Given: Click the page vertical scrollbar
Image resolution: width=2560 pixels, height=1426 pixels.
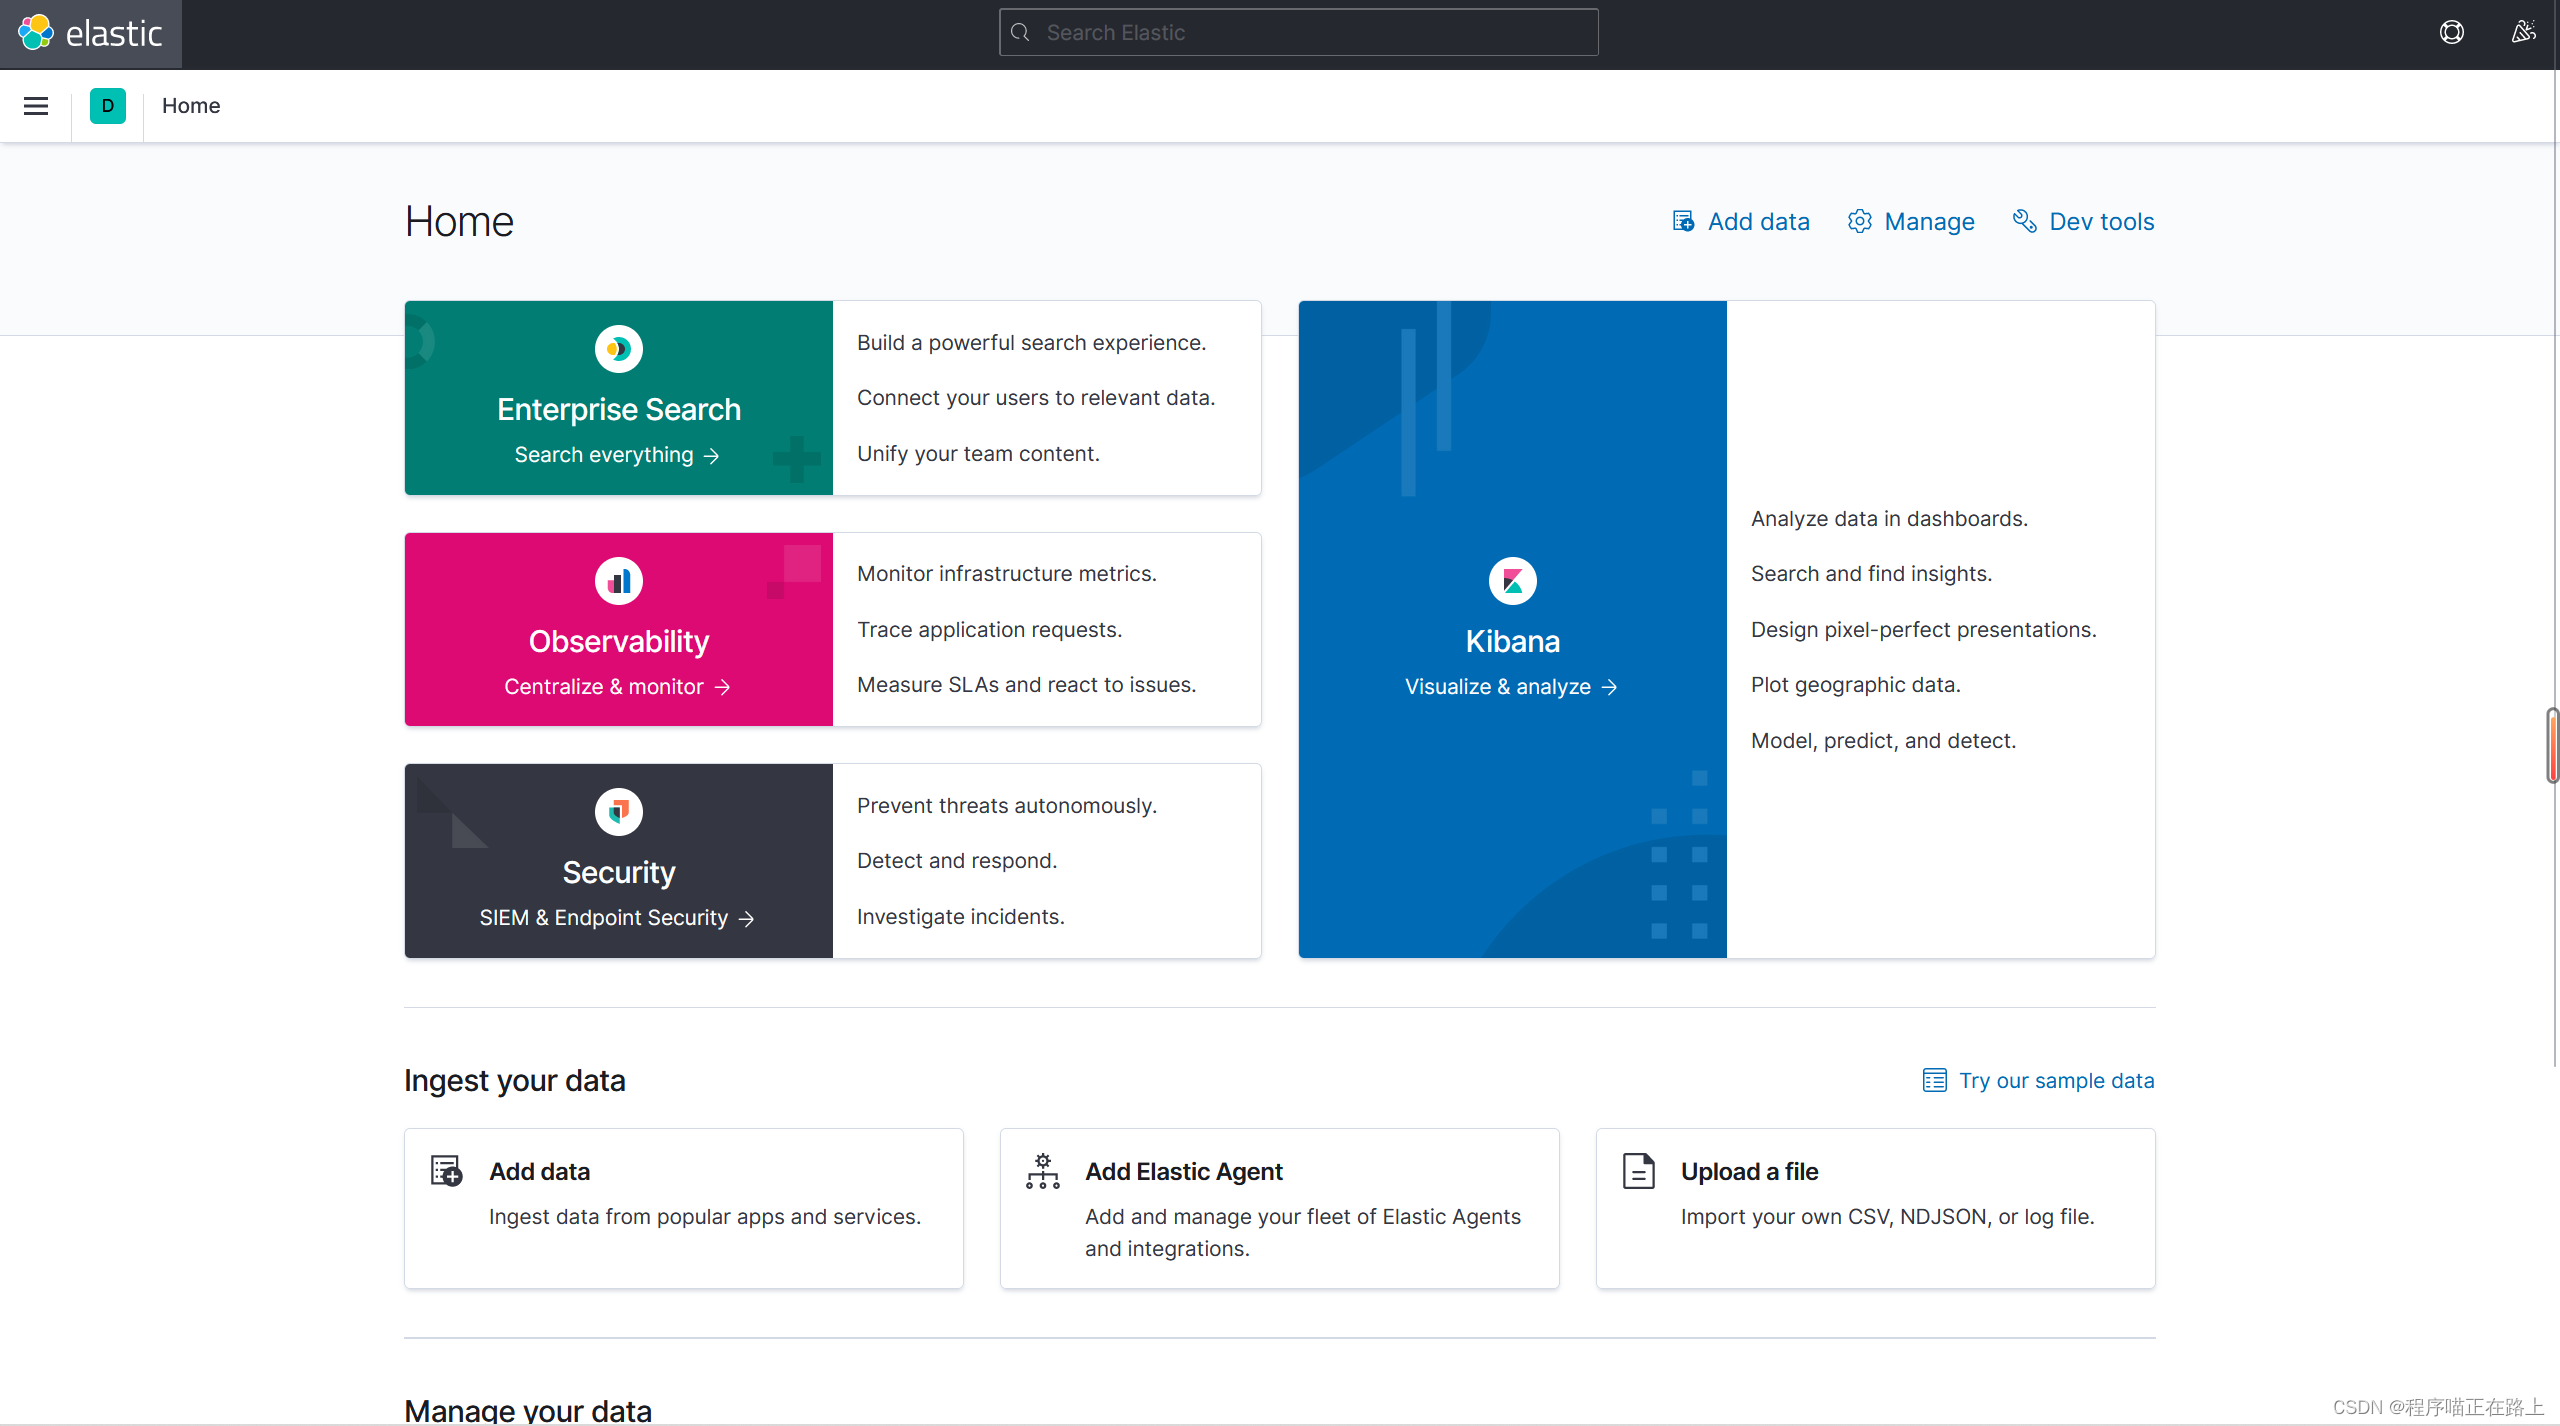Looking at the screenshot, I should pyautogui.click(x=2553, y=745).
